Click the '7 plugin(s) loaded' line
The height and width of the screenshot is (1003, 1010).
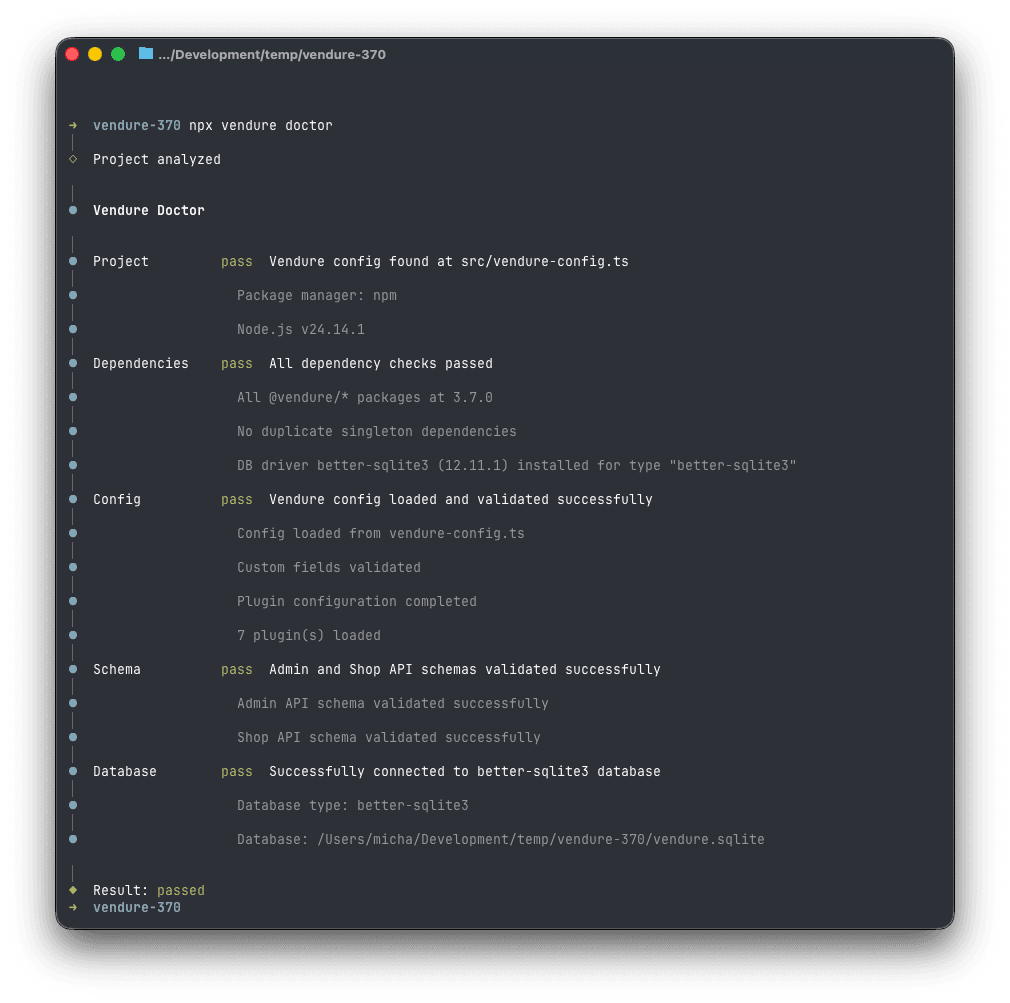click(309, 636)
